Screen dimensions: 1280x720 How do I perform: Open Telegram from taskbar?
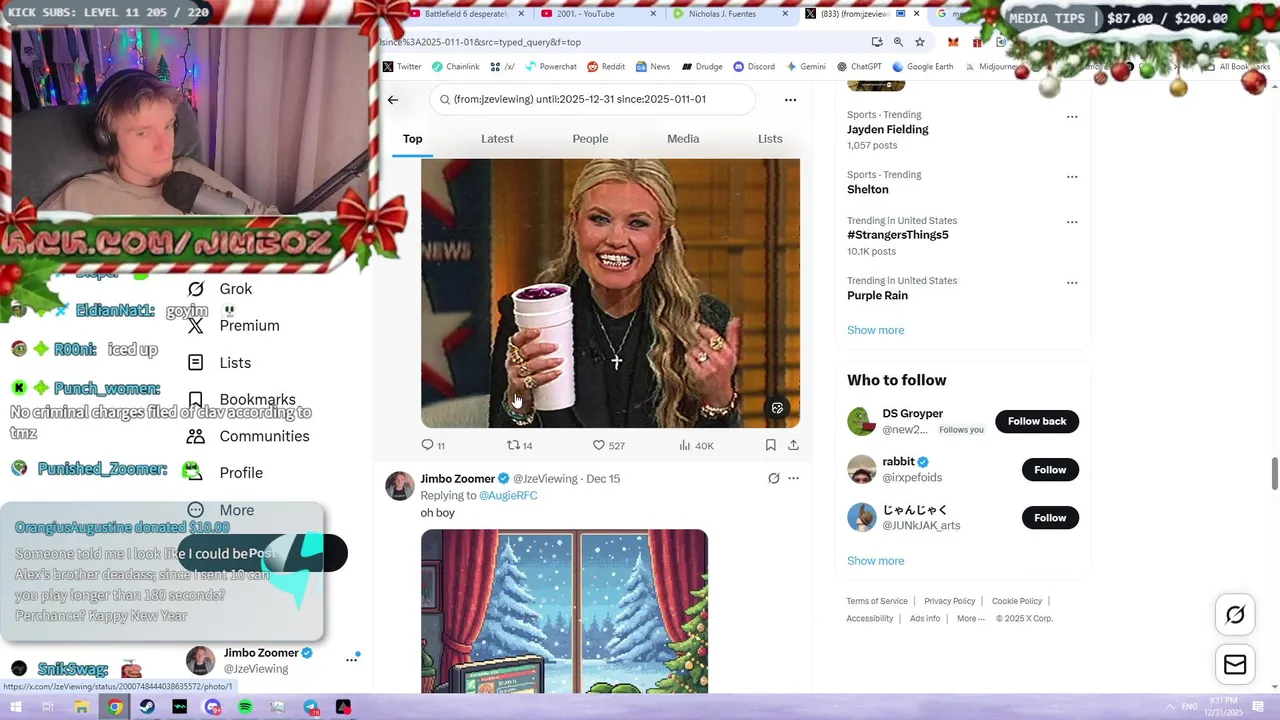(311, 707)
